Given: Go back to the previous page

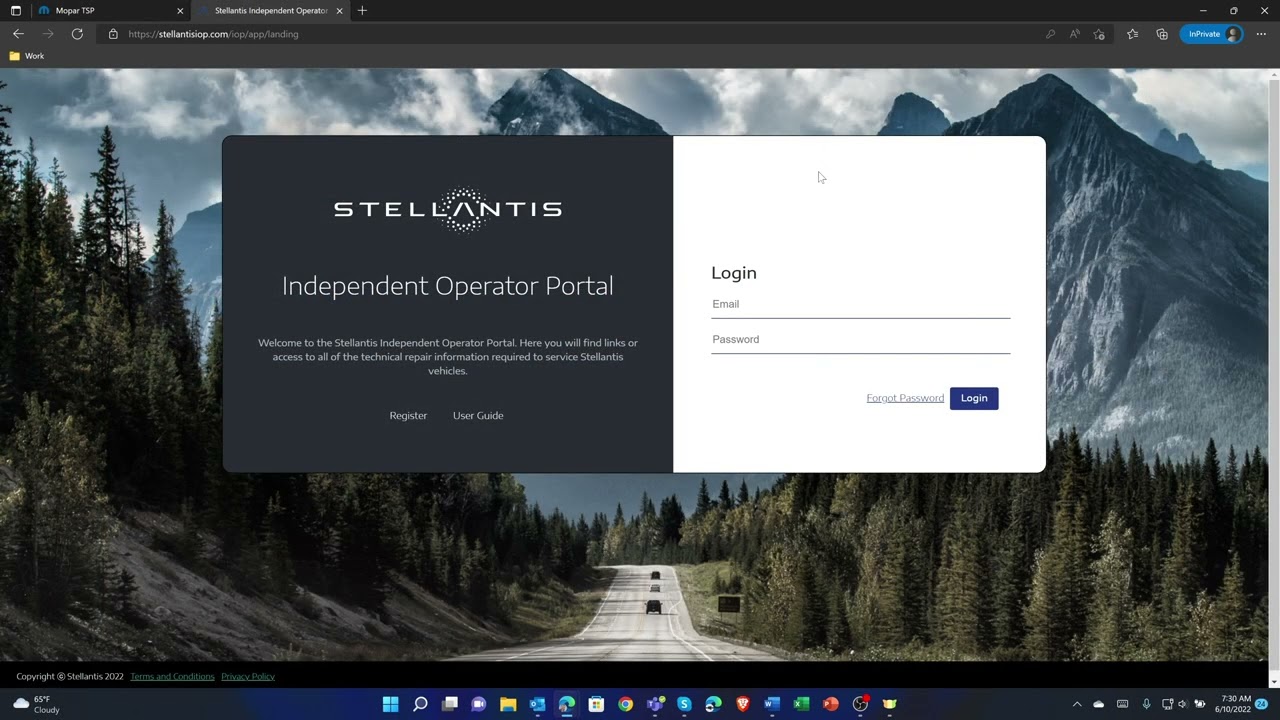Looking at the screenshot, I should 18,34.
